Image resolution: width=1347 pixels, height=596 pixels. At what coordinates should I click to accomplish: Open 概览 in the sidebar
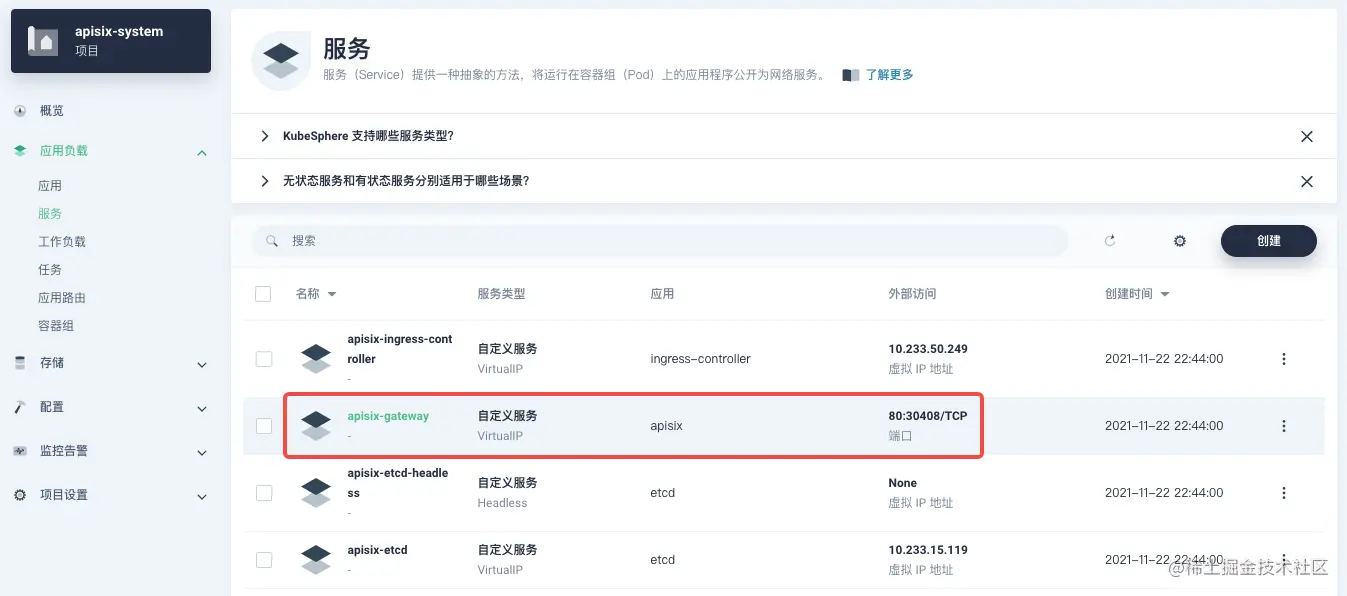click(52, 111)
